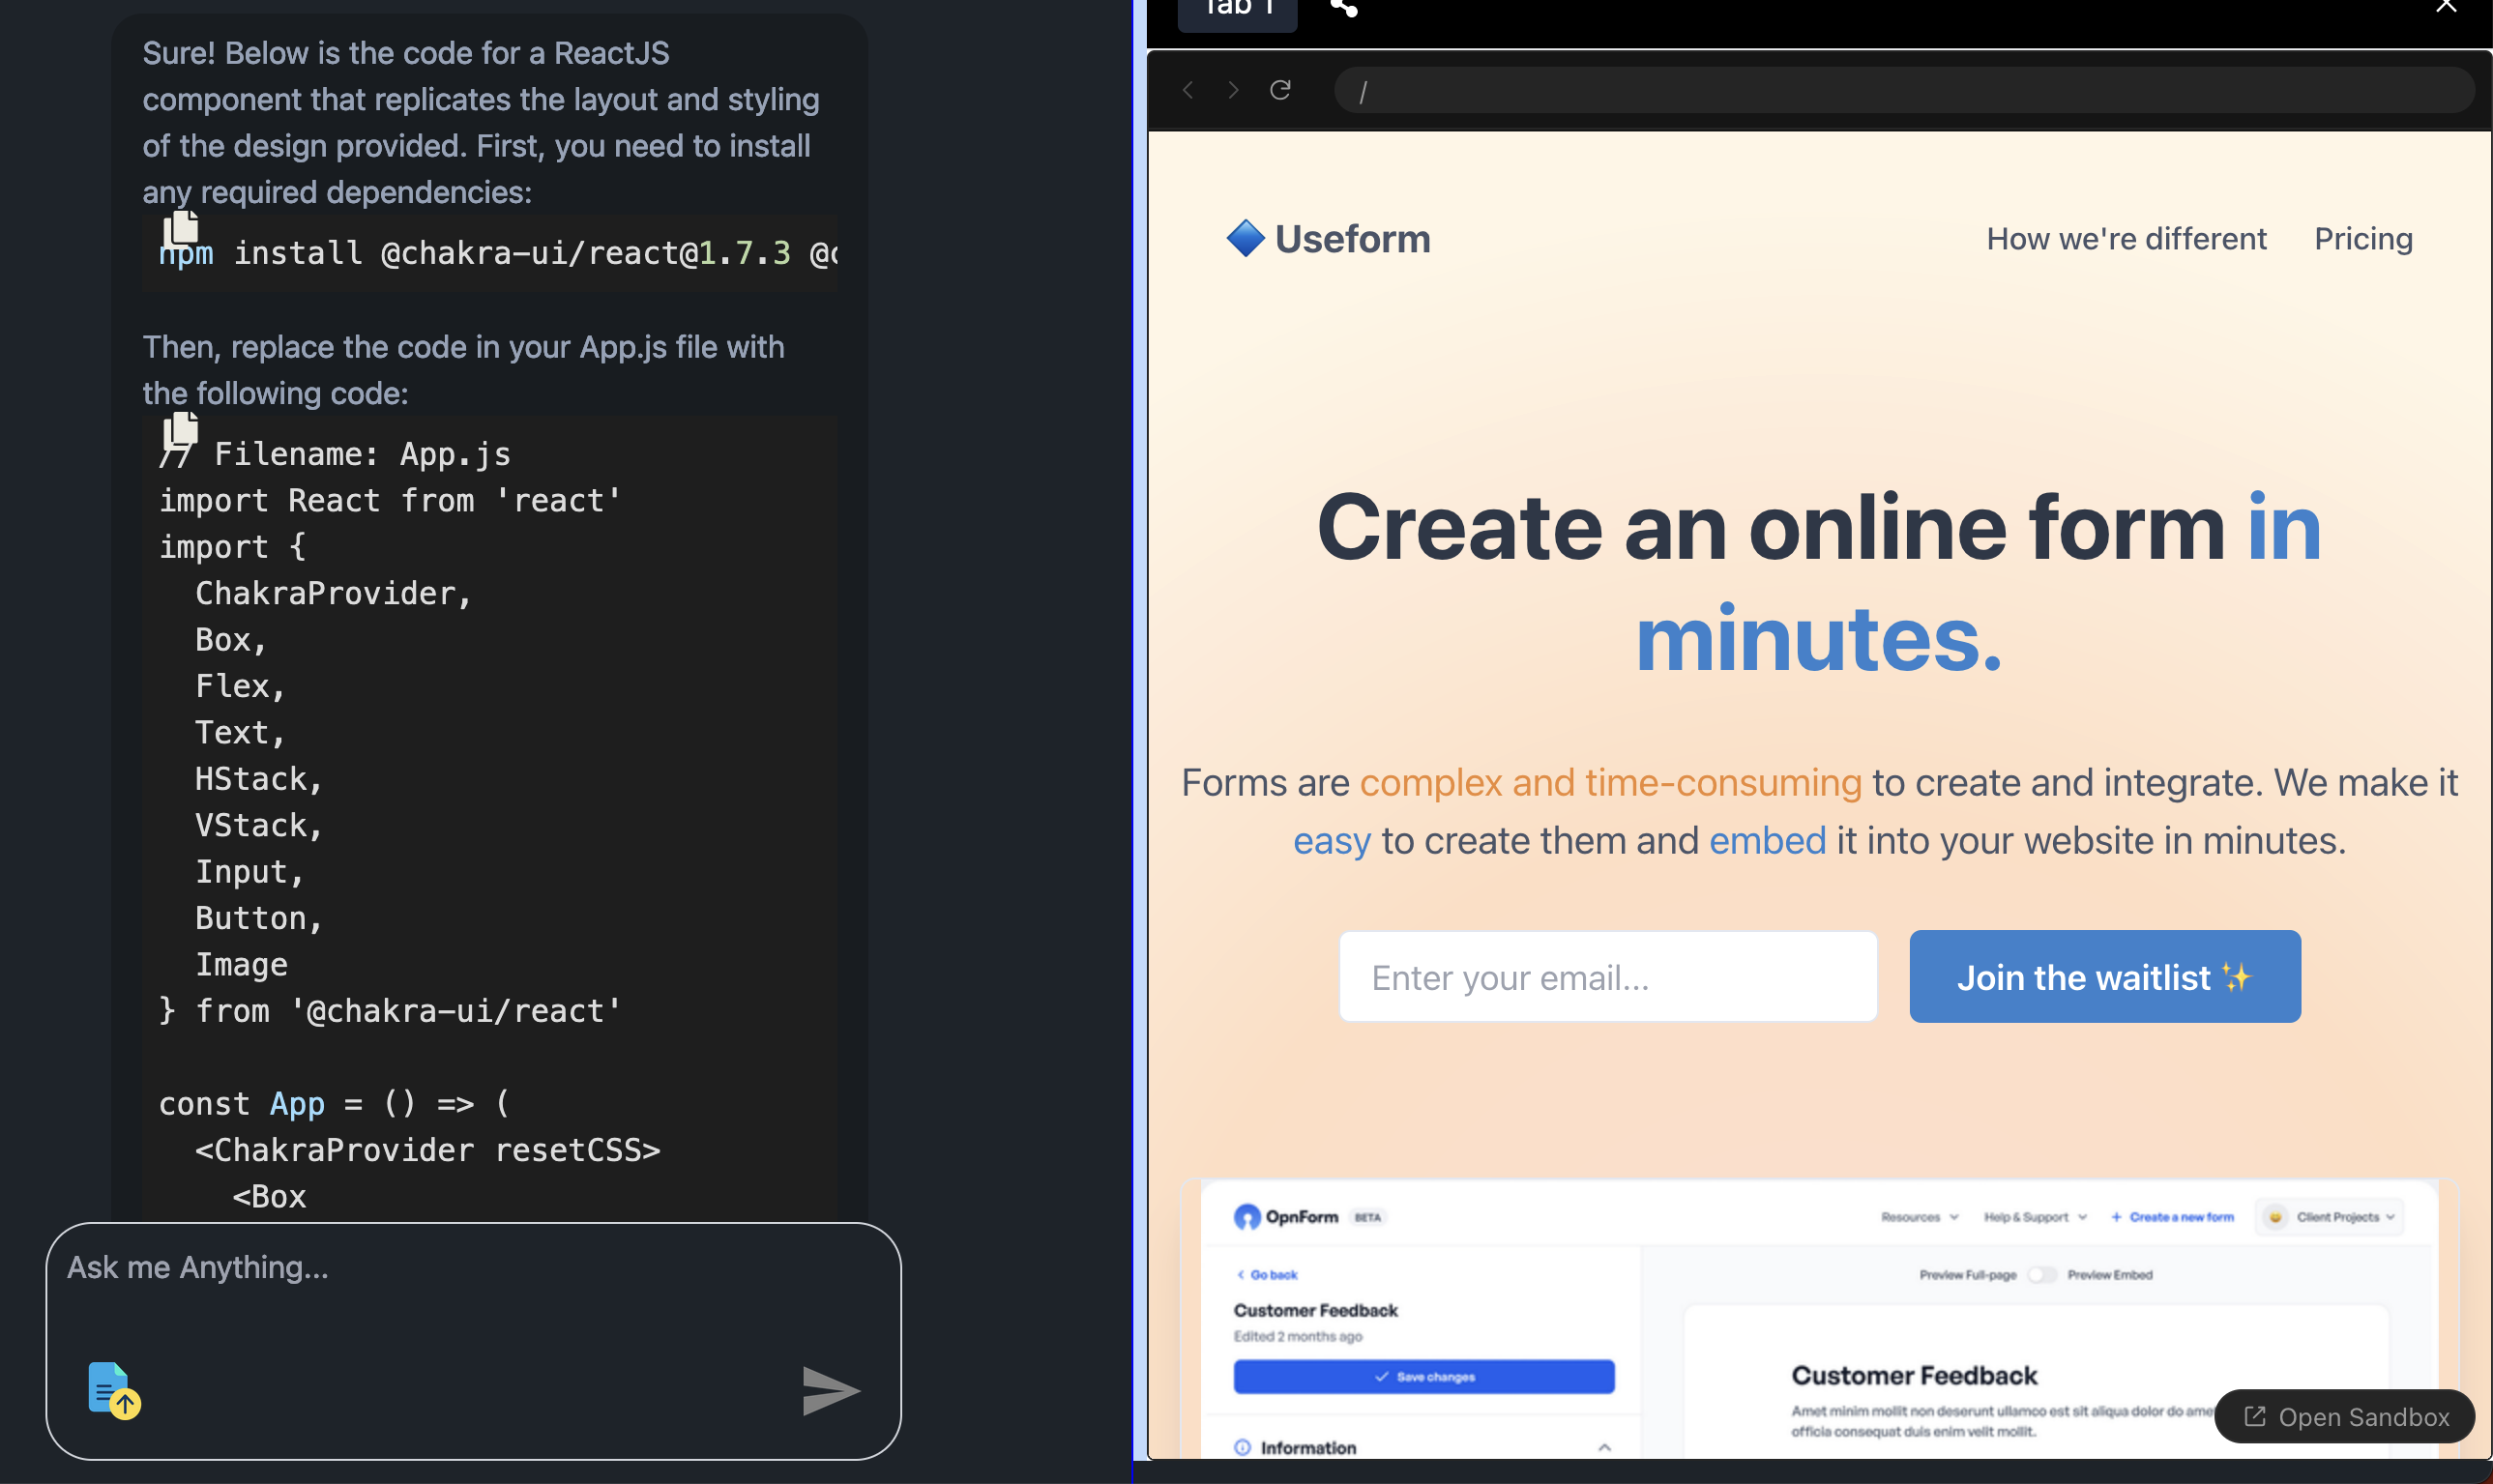Click the '<ChakraProvider resetCSS>' line
The width and height of the screenshot is (2493, 1484).
click(428, 1150)
